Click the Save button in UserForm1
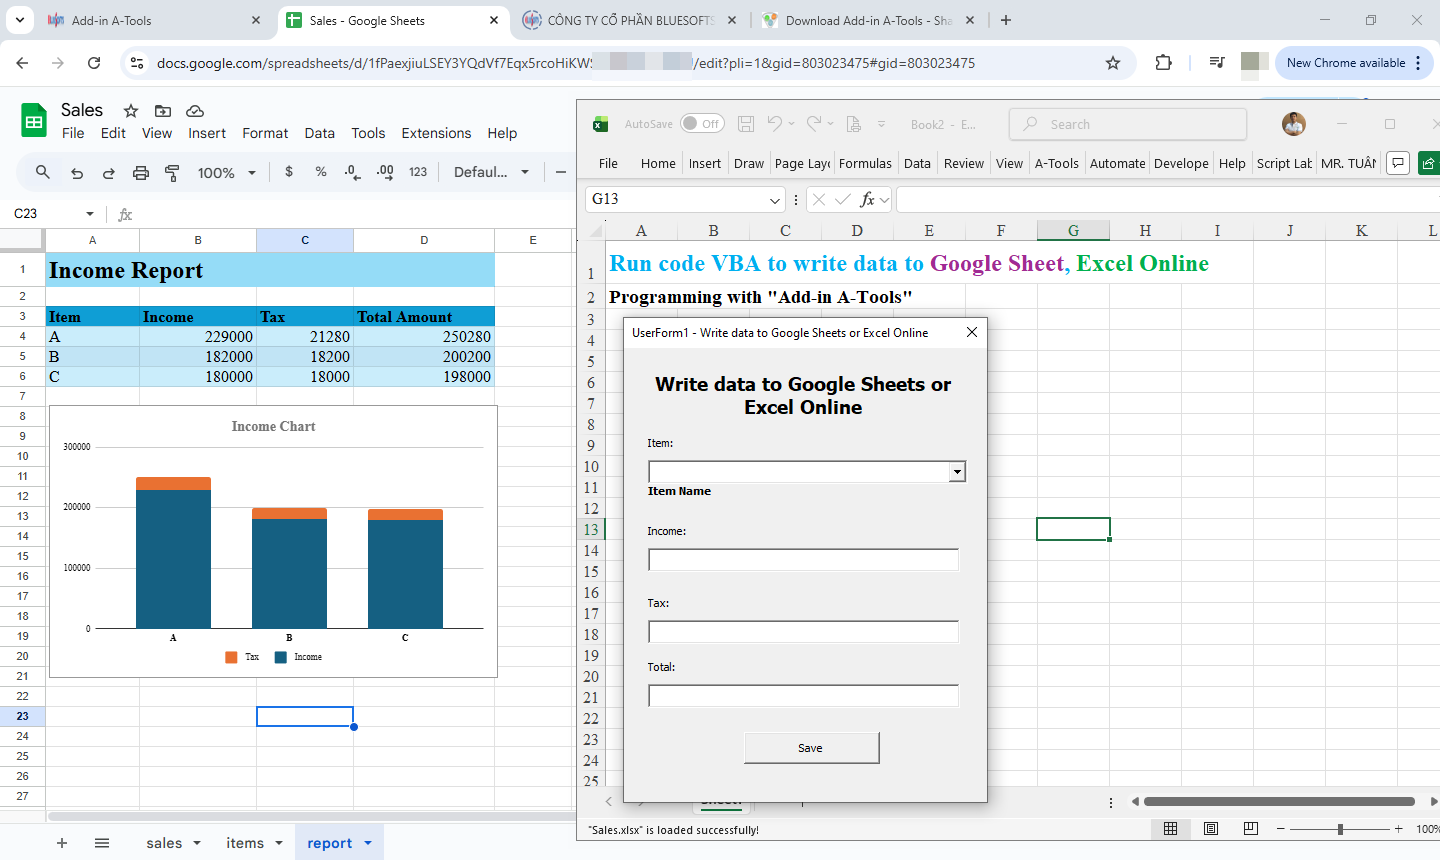The width and height of the screenshot is (1440, 860). [811, 747]
